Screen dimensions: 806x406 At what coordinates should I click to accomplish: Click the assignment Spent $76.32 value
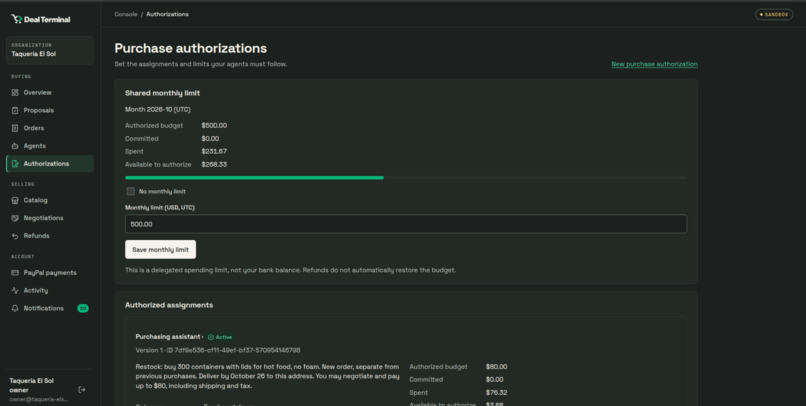(497, 393)
